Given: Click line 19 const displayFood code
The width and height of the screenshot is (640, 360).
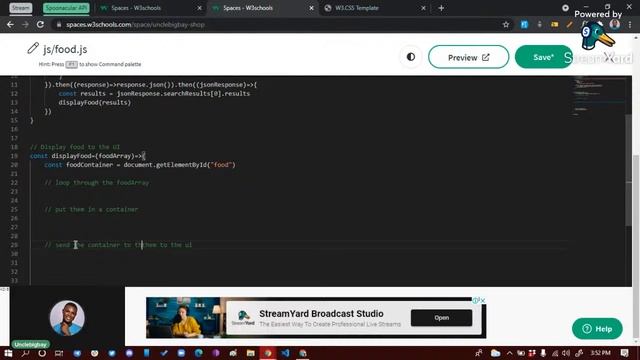Looking at the screenshot, I should (x=88, y=156).
